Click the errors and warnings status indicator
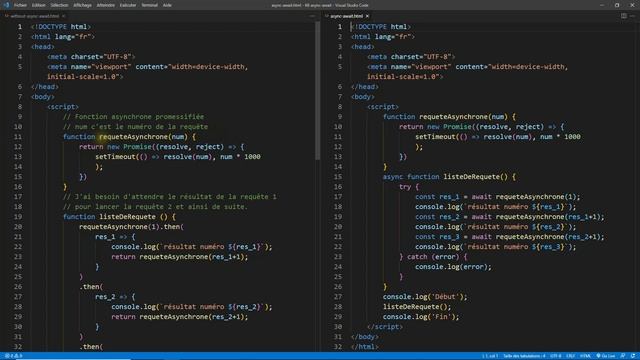 (x=13, y=356)
